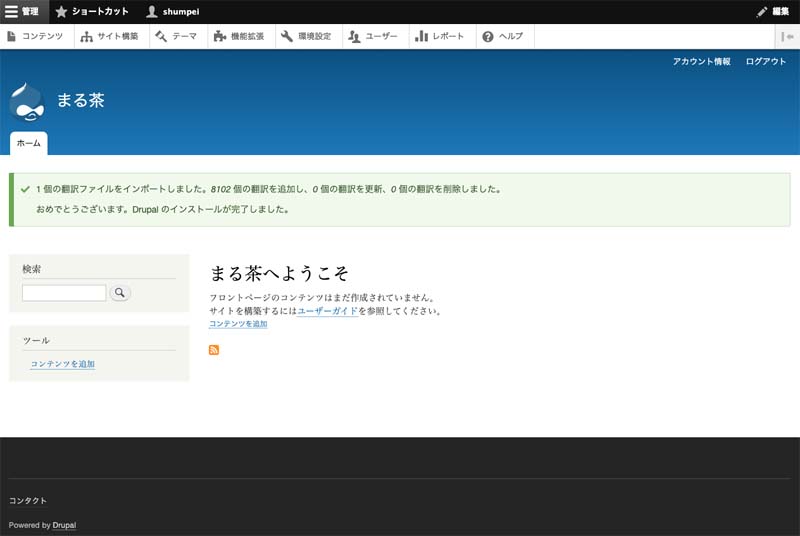Open the レポート menu

pos(440,36)
